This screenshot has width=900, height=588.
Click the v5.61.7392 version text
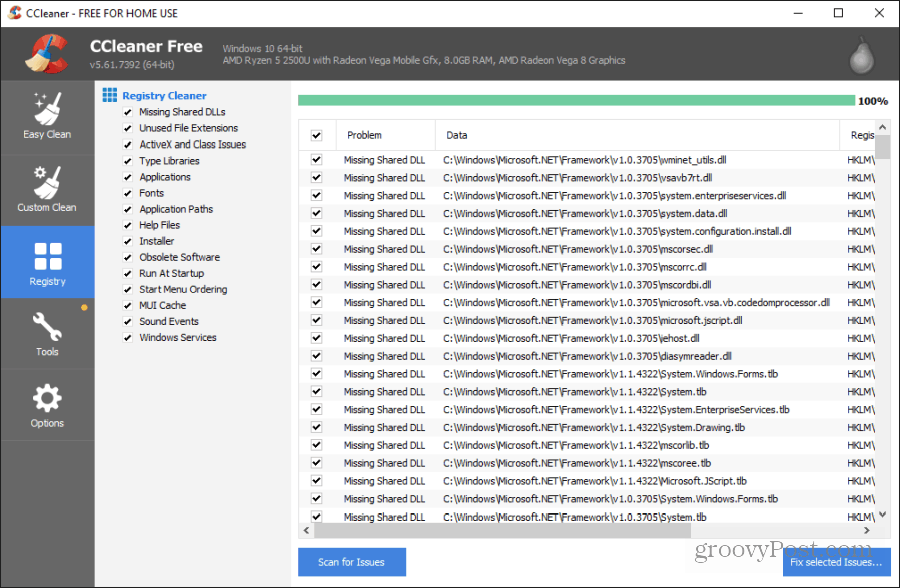pyautogui.click(x=132, y=64)
